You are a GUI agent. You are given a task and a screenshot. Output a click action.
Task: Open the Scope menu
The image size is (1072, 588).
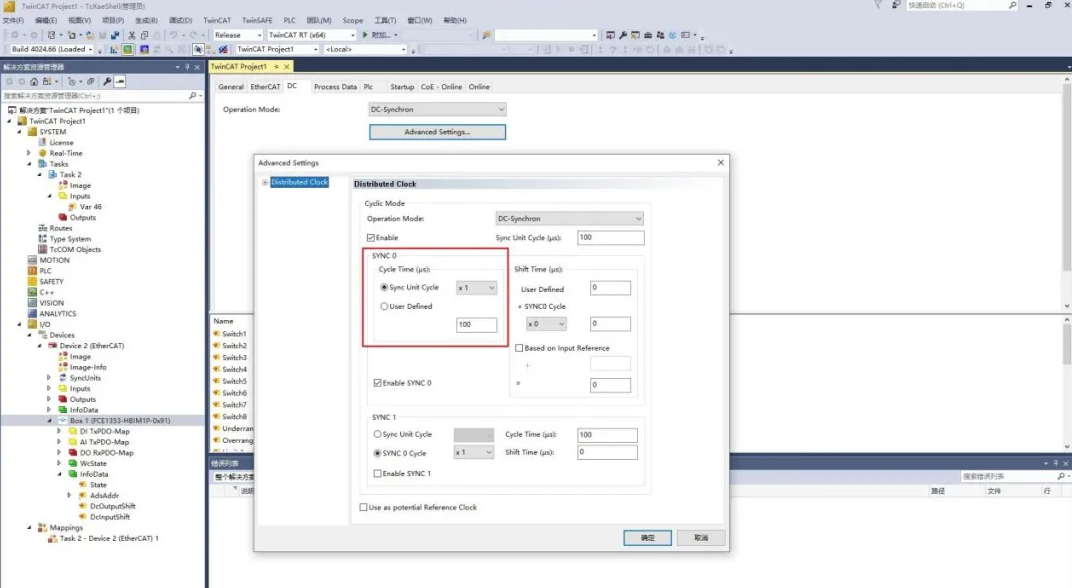point(353,21)
